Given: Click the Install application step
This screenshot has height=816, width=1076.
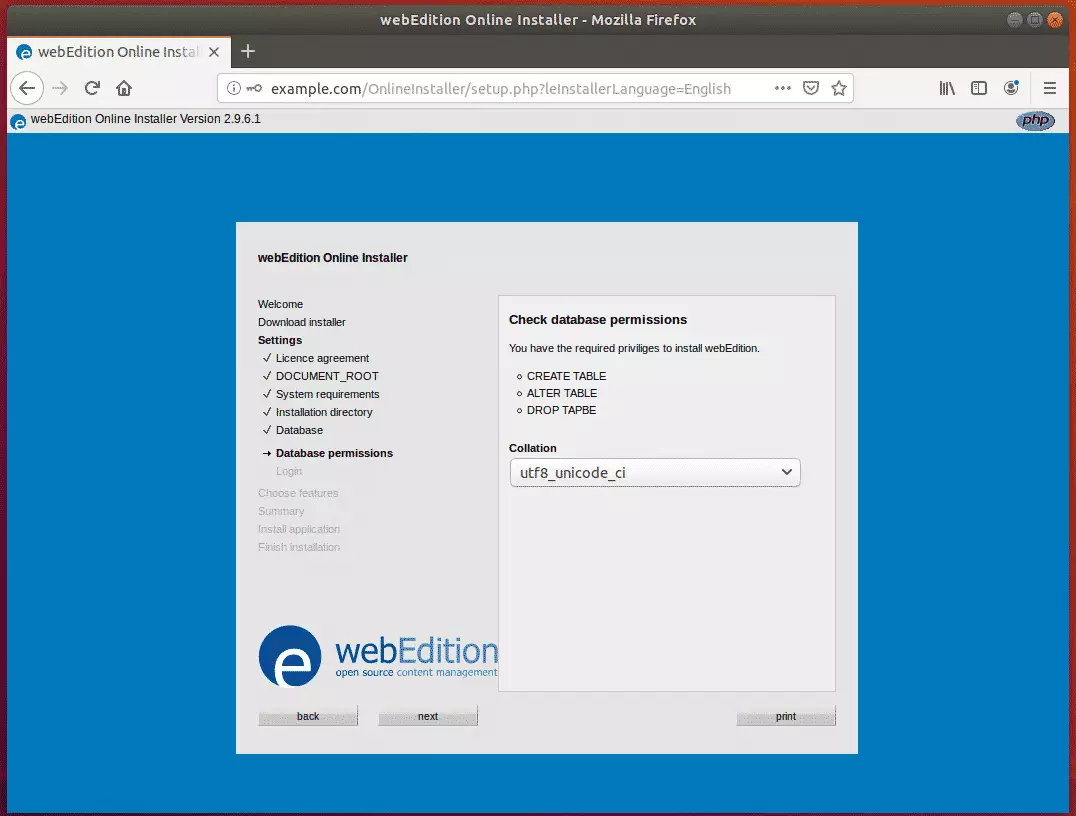Looking at the screenshot, I should (299, 529).
